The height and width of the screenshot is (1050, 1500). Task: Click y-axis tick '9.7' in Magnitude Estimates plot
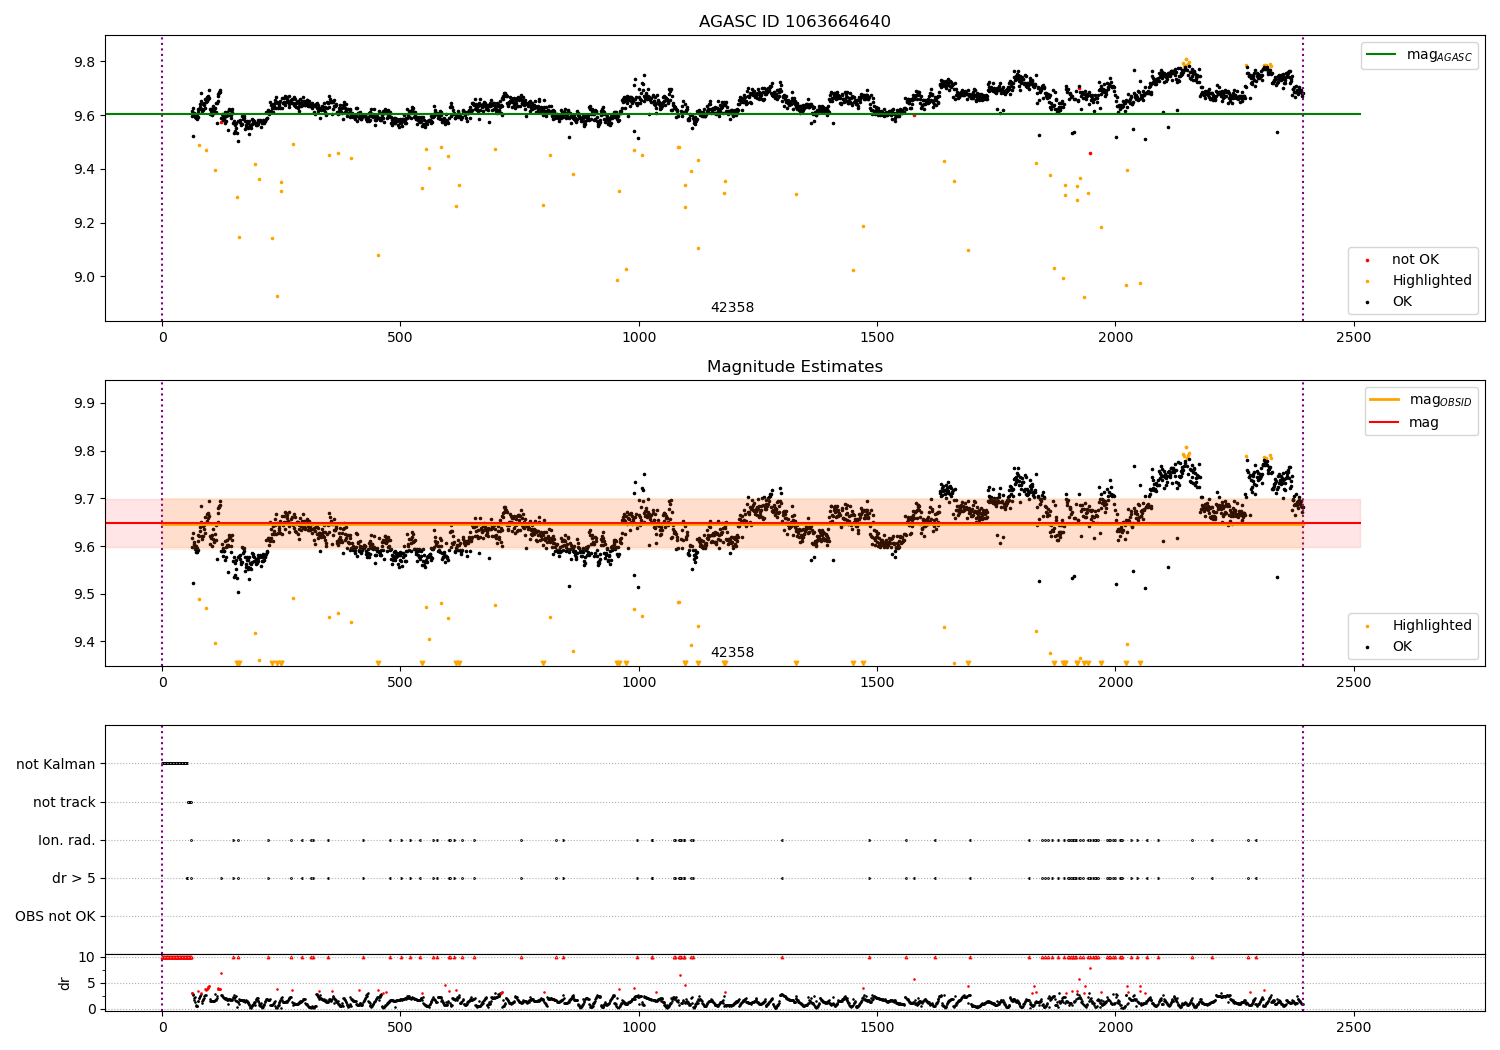point(84,499)
